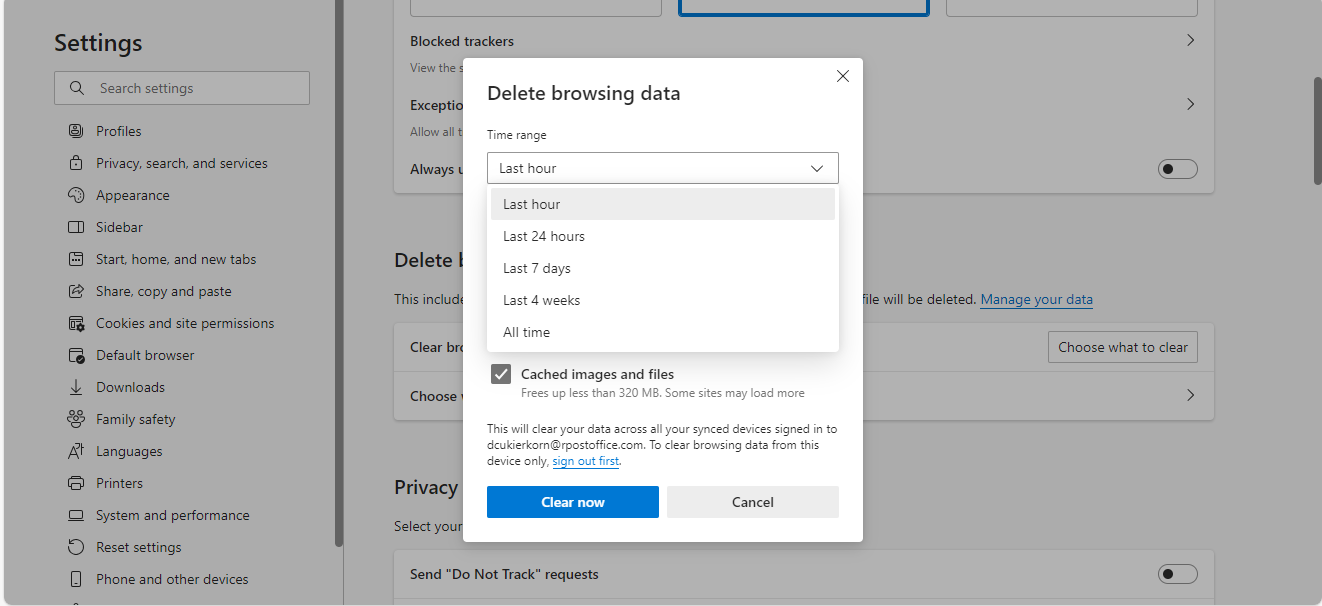Click the Privacy, search, and services lock icon
1322x606 pixels.
pyautogui.click(x=76, y=163)
